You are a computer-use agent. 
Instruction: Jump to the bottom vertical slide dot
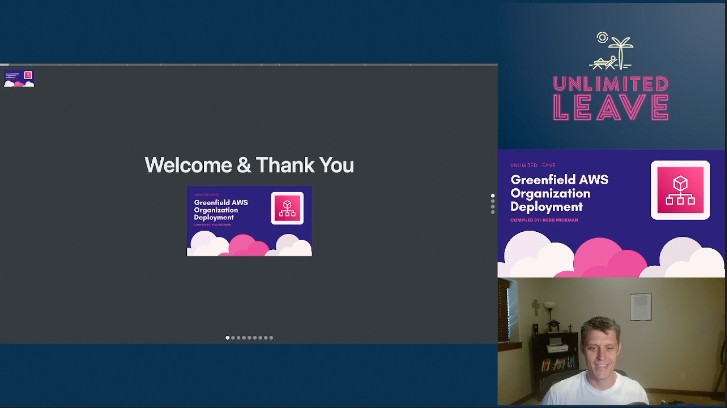492,212
